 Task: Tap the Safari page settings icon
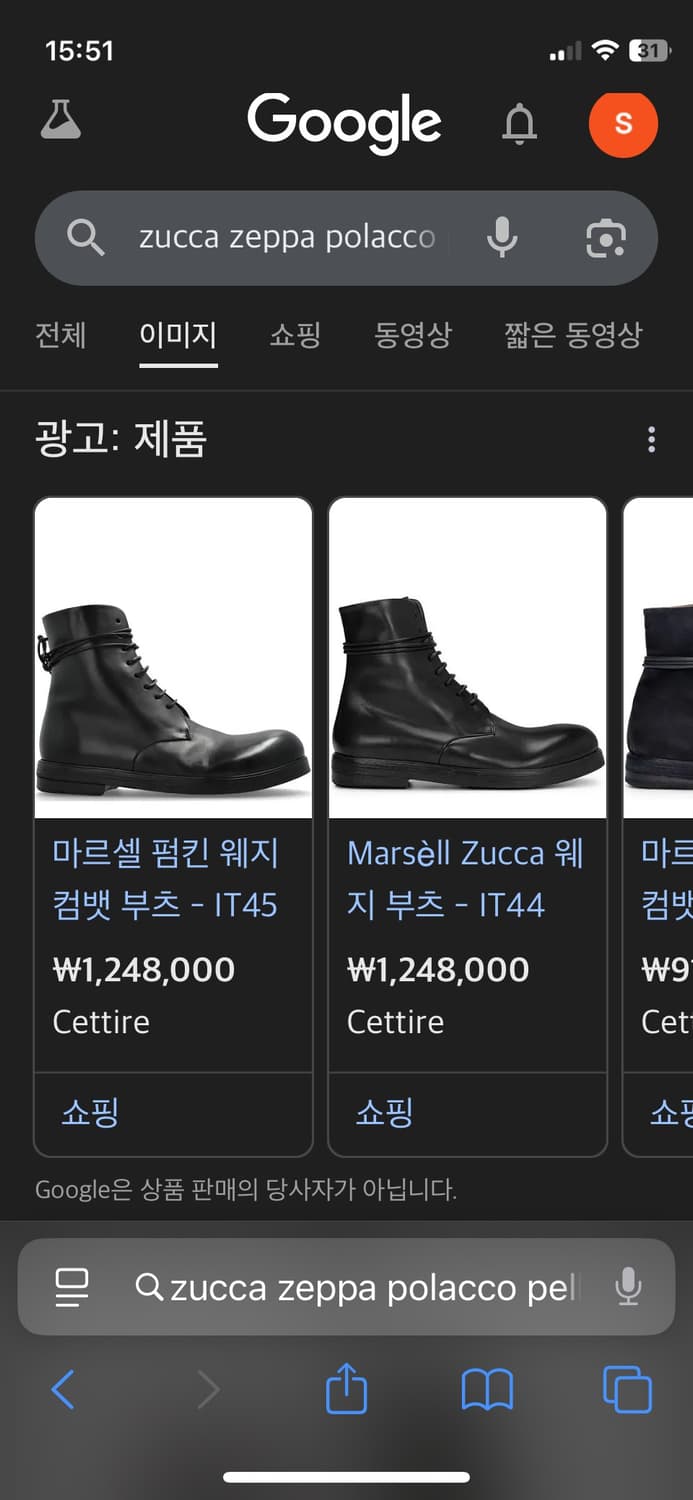point(69,1286)
